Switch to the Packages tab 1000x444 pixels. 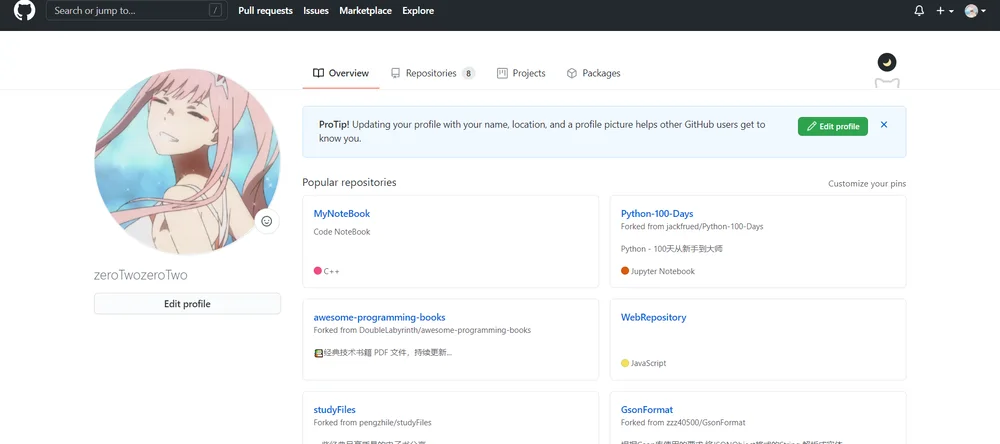coord(593,73)
